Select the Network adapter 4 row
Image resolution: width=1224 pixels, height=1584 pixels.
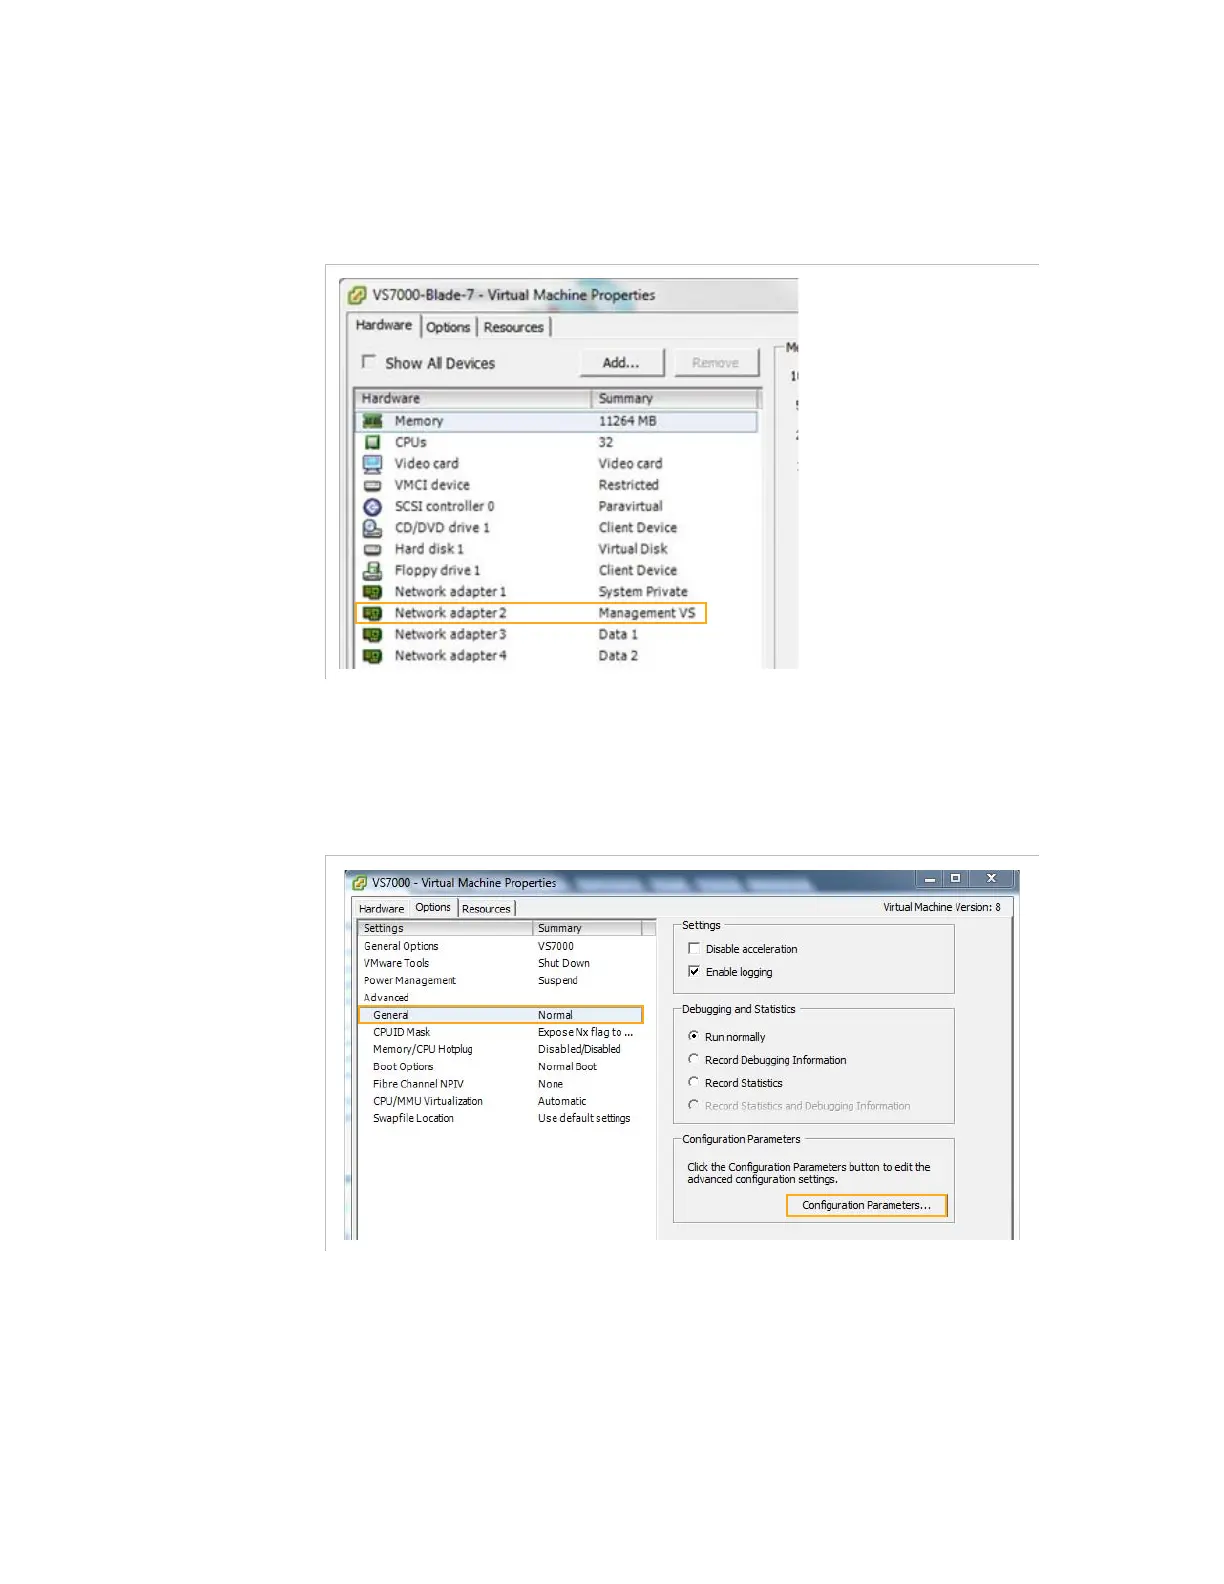click(556, 656)
